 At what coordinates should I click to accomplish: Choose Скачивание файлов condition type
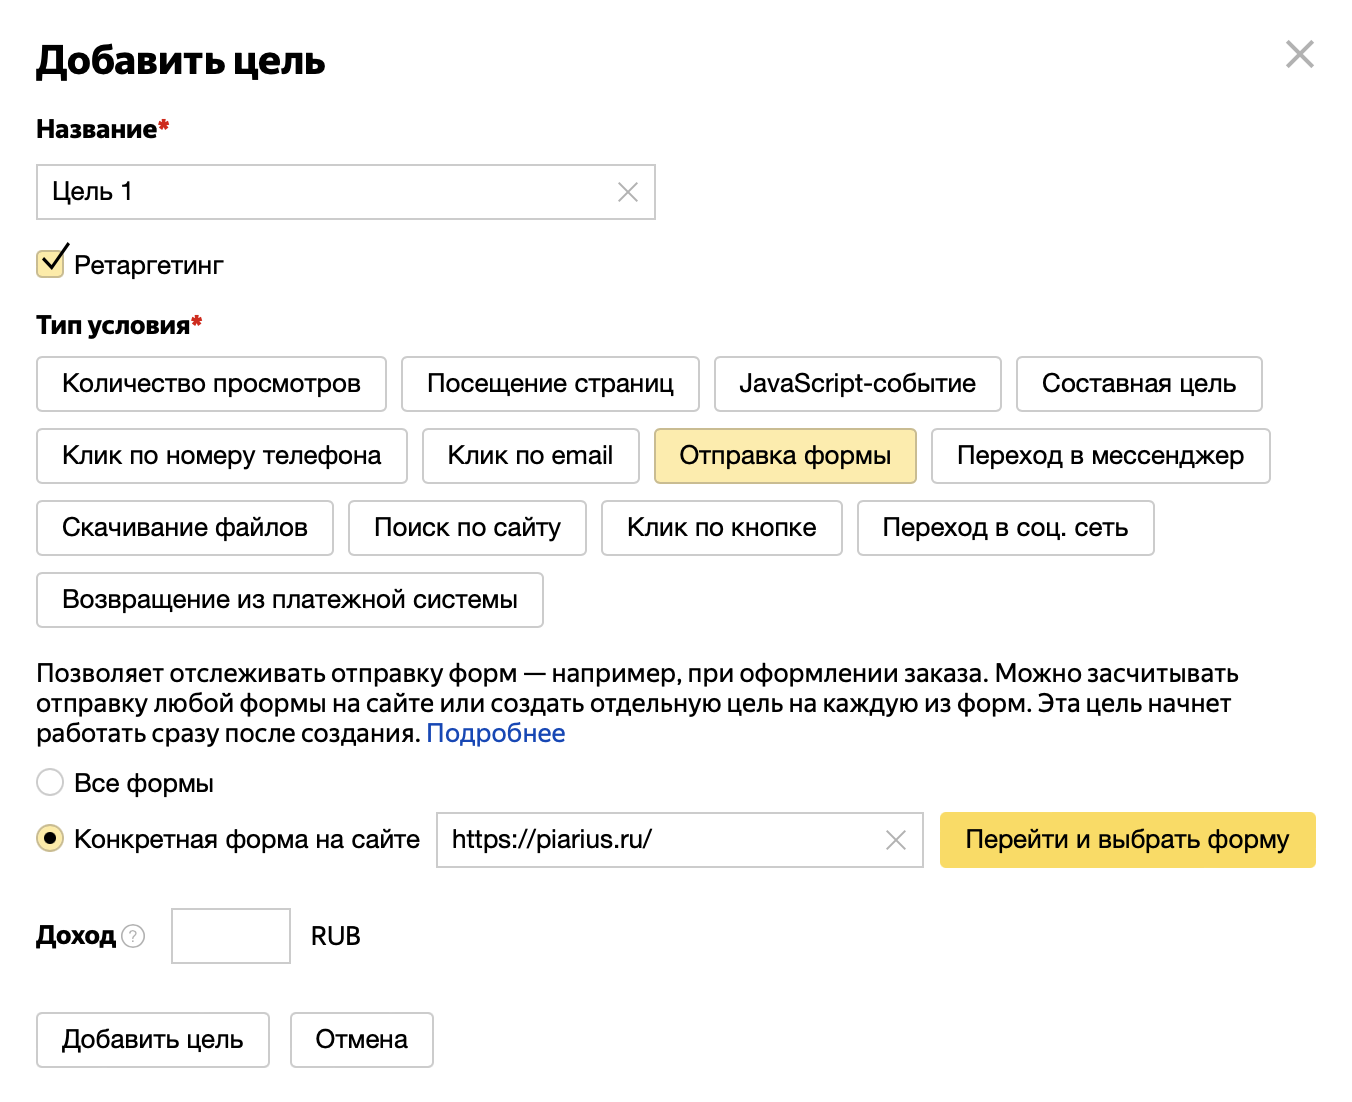[x=184, y=528]
